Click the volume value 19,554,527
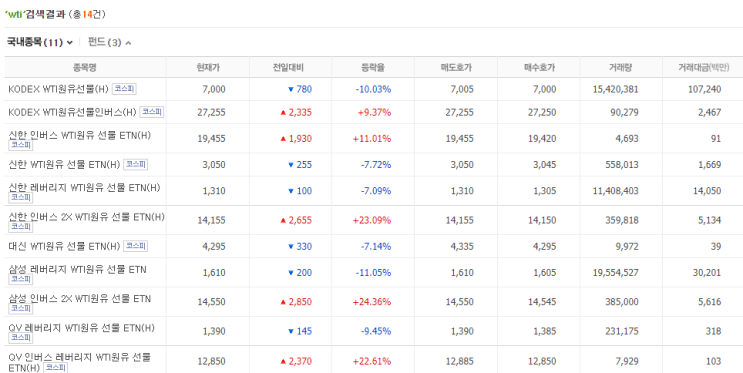This screenshot has height=373, width=743. [616, 273]
